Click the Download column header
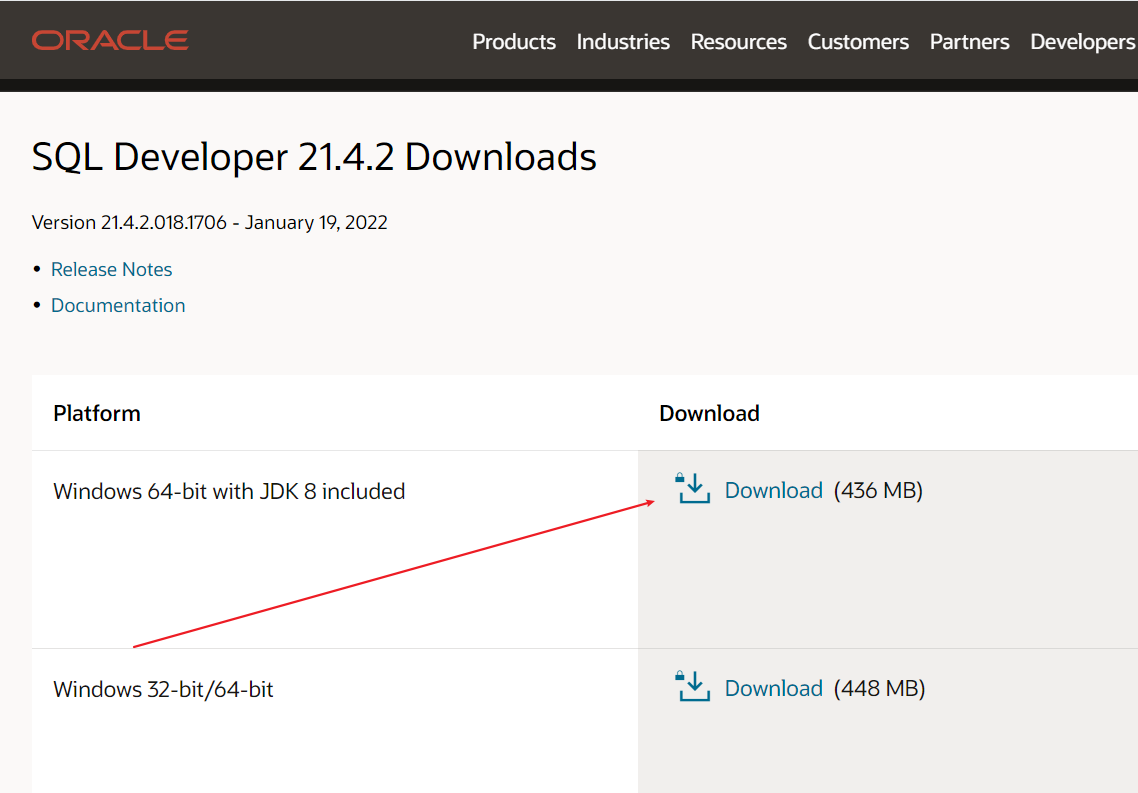The image size is (1138, 793). pyautogui.click(x=709, y=414)
